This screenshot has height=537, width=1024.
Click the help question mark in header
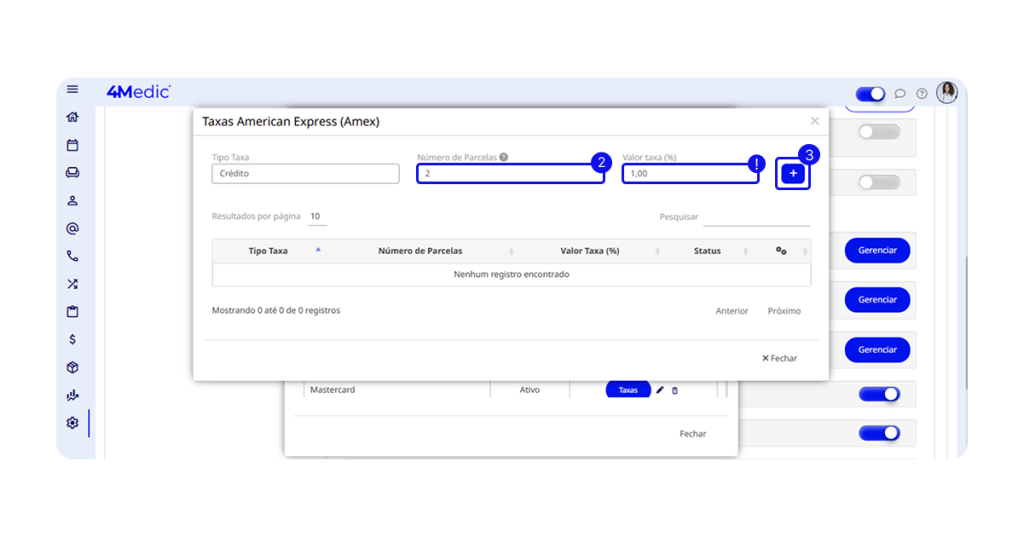[922, 94]
